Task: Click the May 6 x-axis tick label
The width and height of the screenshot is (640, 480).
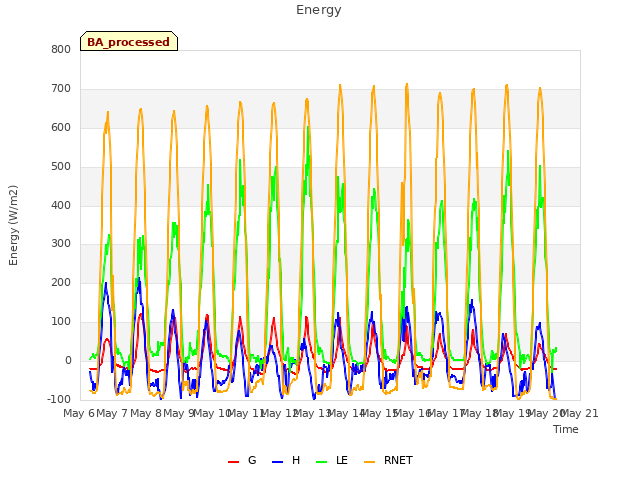Action: coord(79,413)
